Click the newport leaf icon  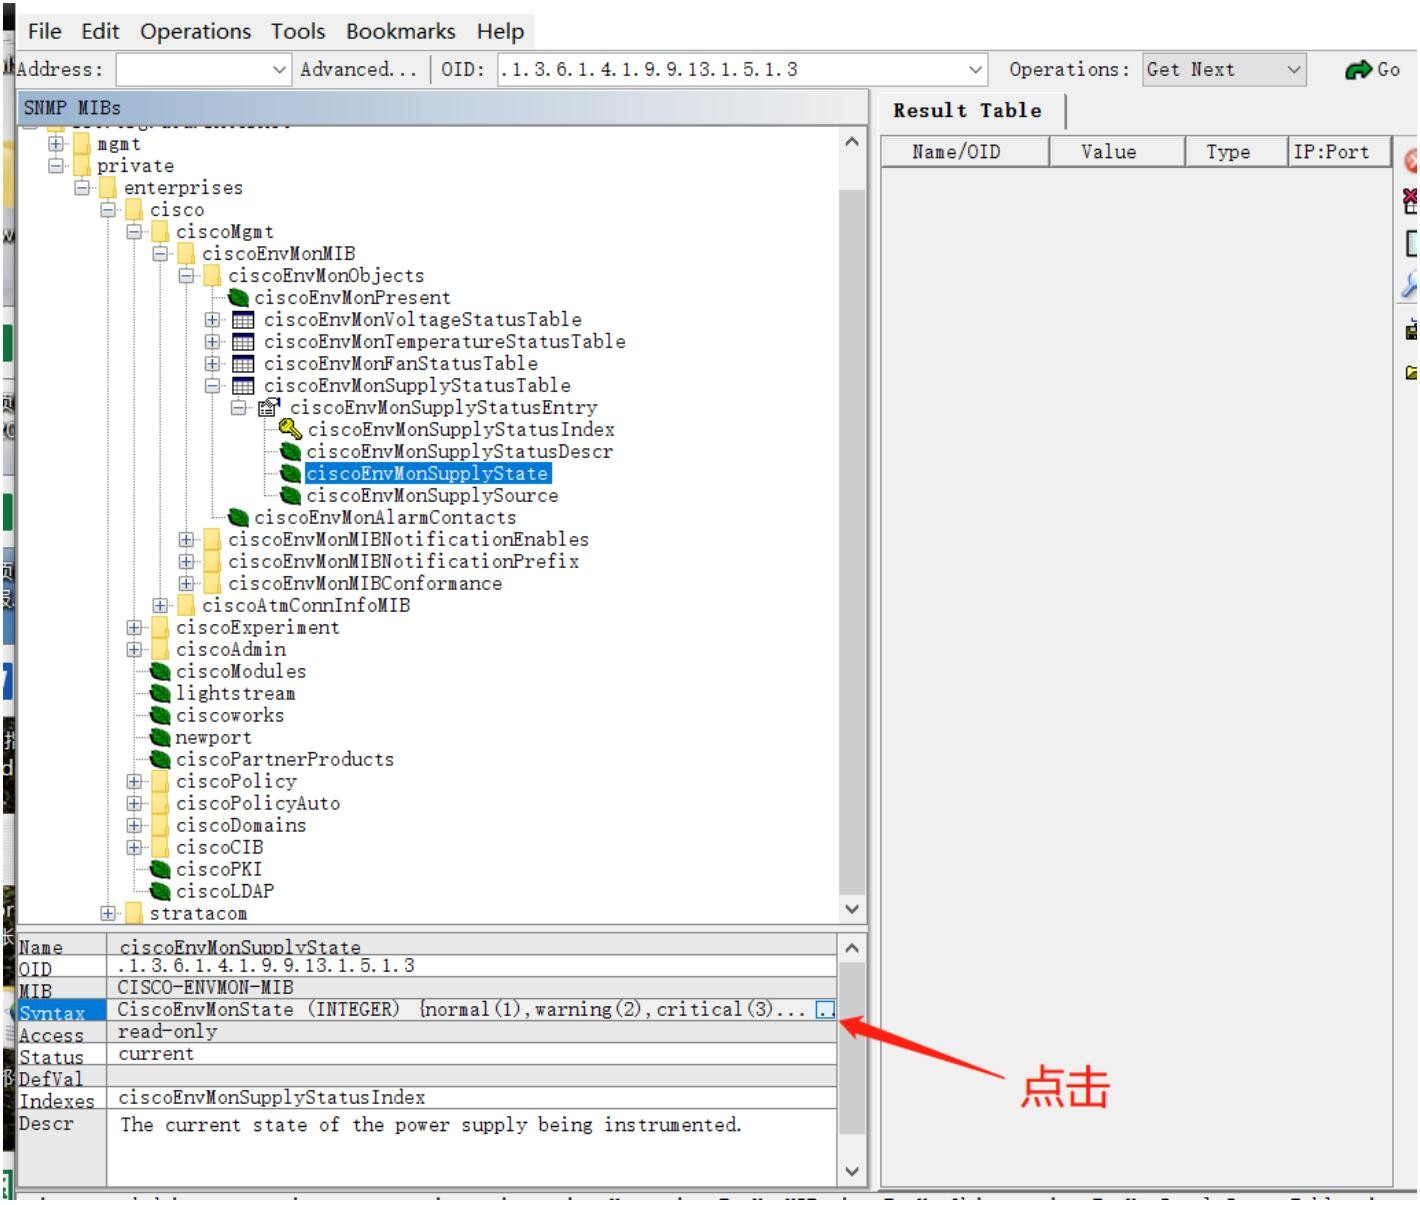tap(160, 738)
